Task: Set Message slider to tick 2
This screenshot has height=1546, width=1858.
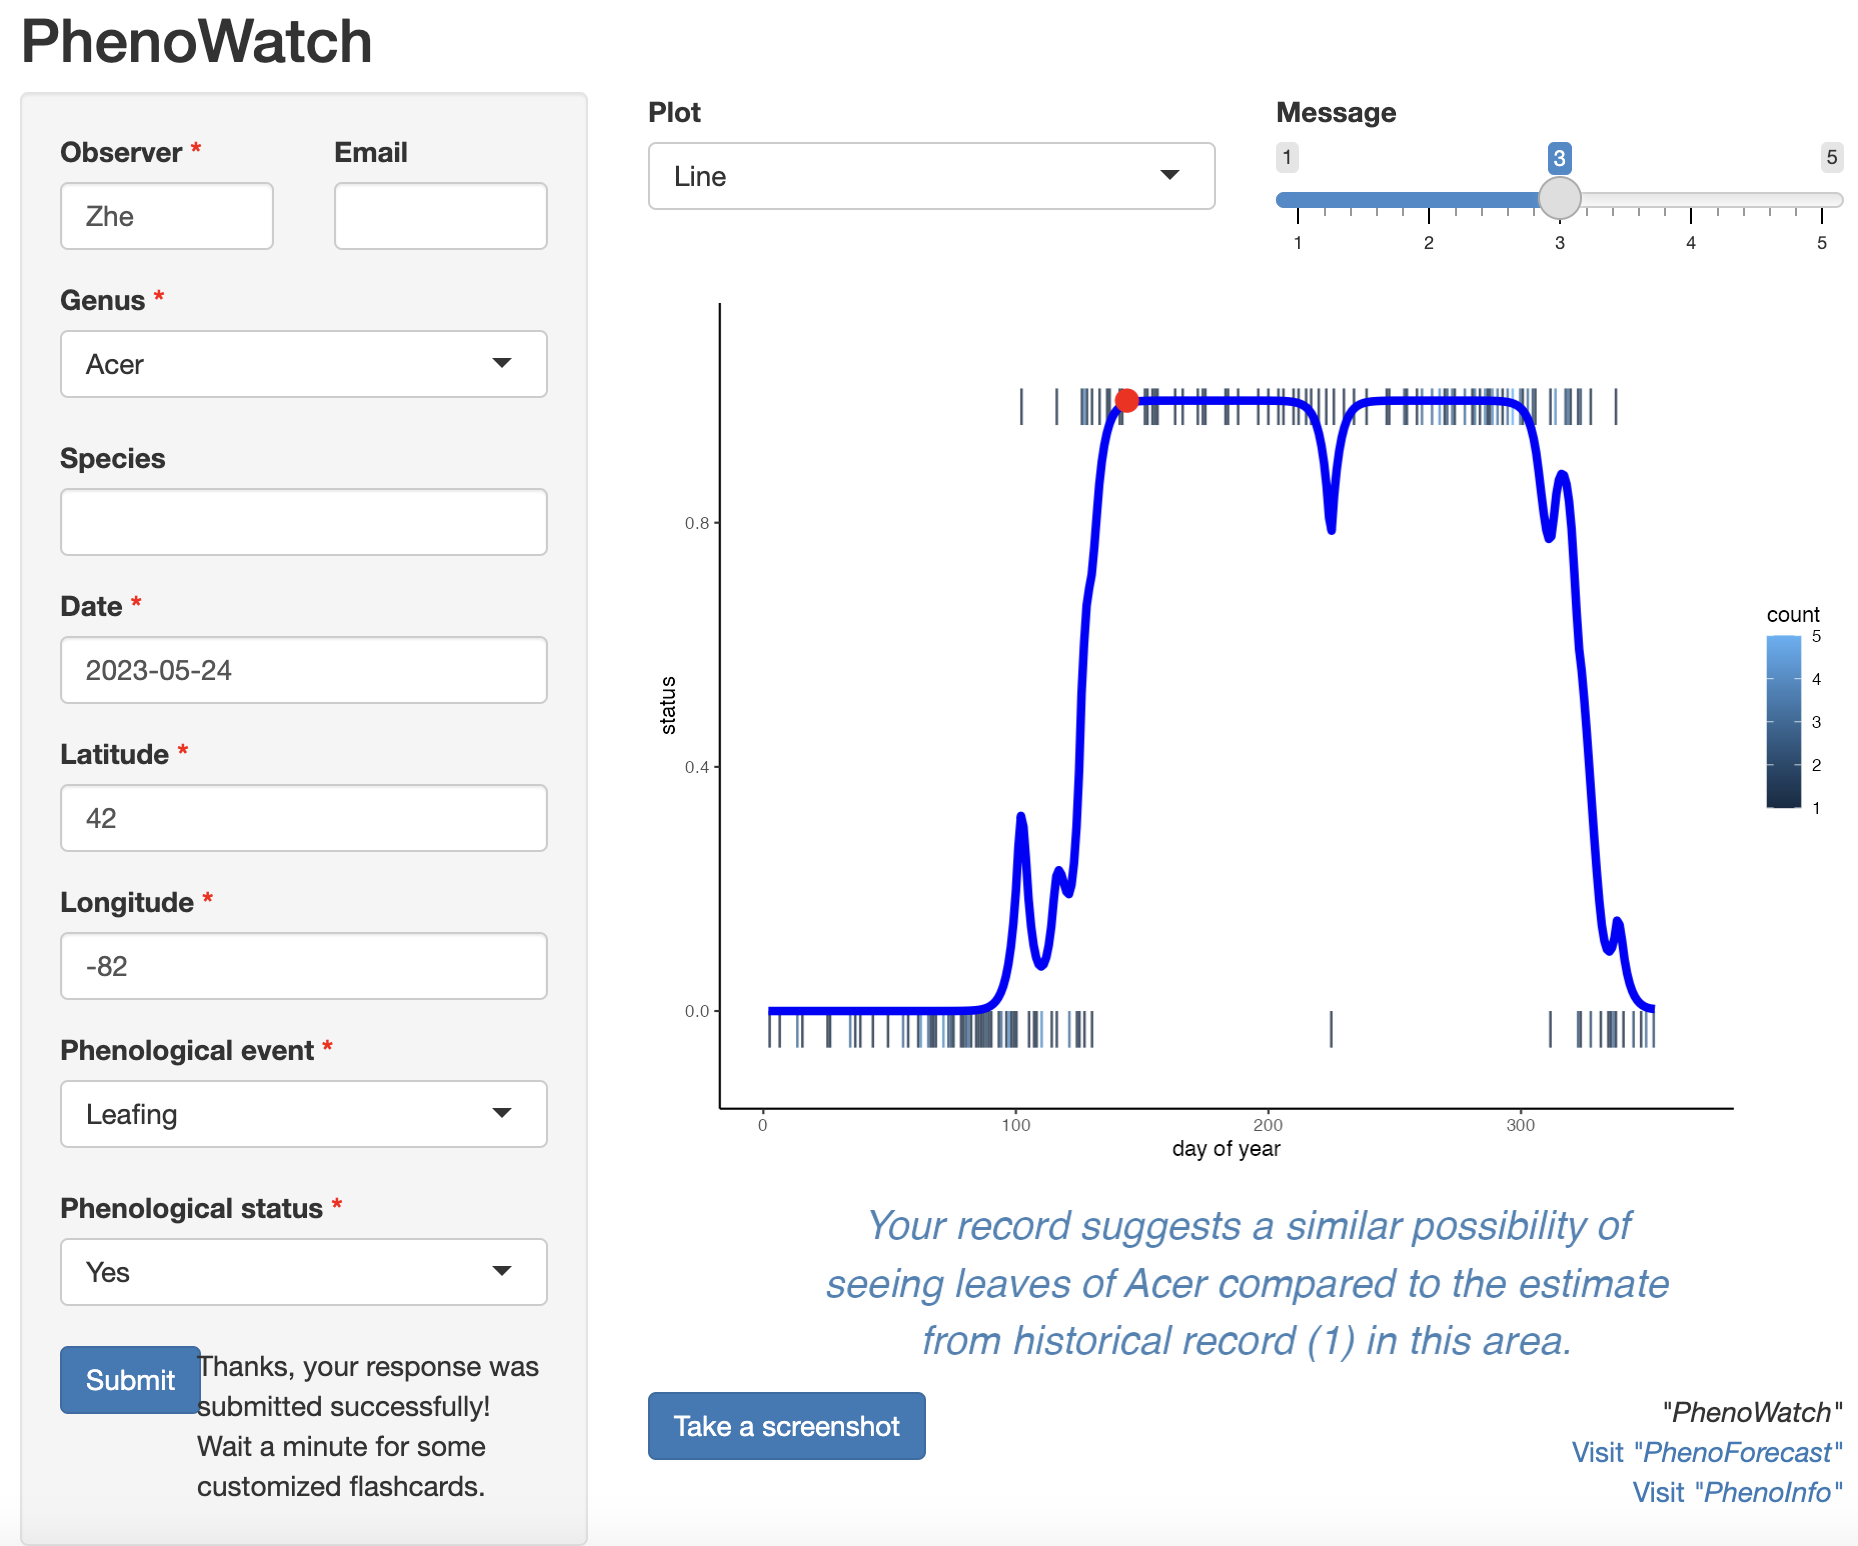Action: 1429,199
